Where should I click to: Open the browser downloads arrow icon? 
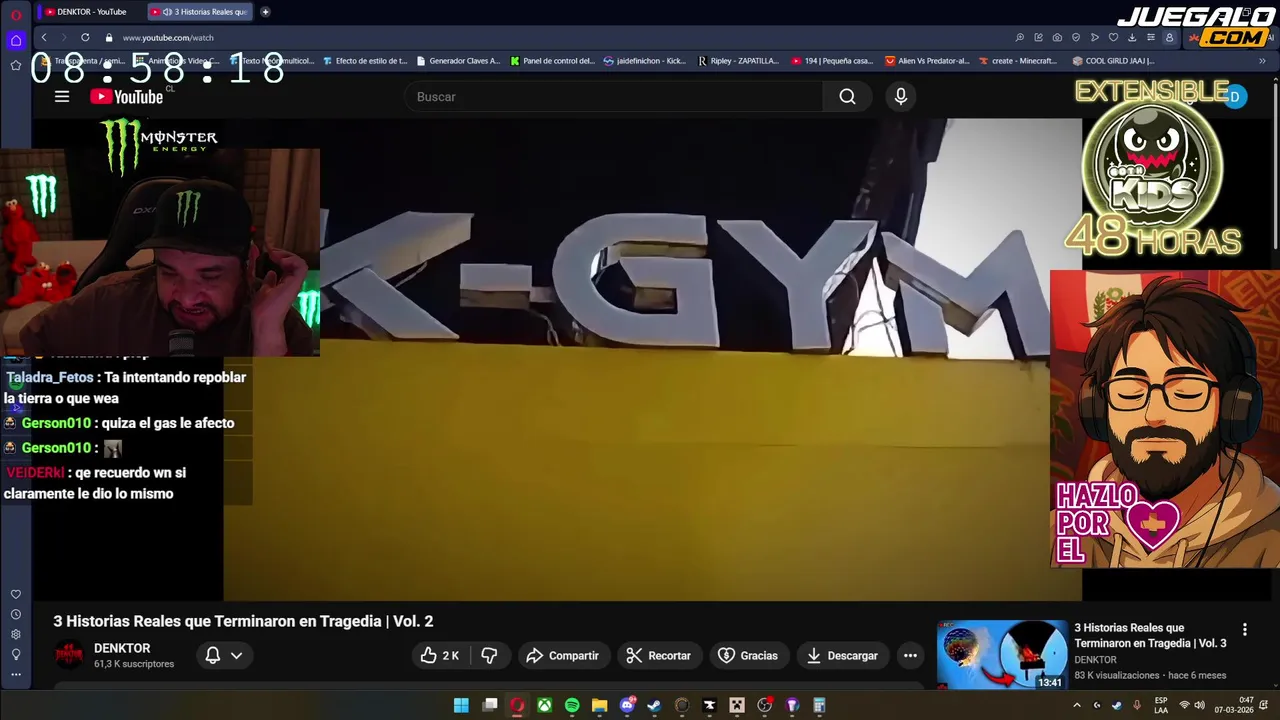point(1132,38)
